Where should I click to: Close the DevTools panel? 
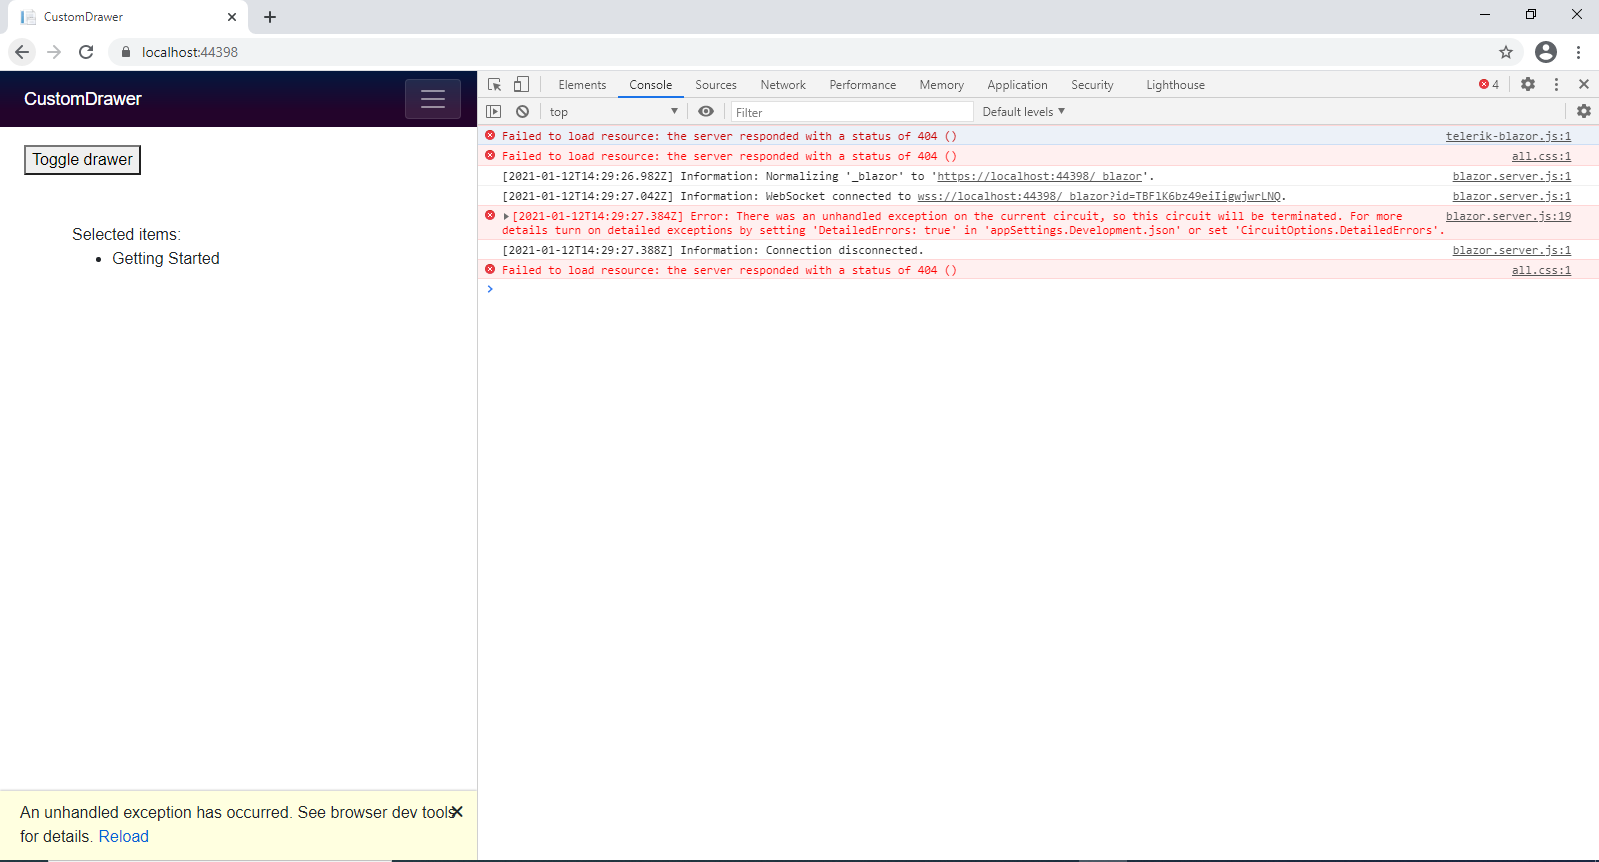(x=1584, y=85)
